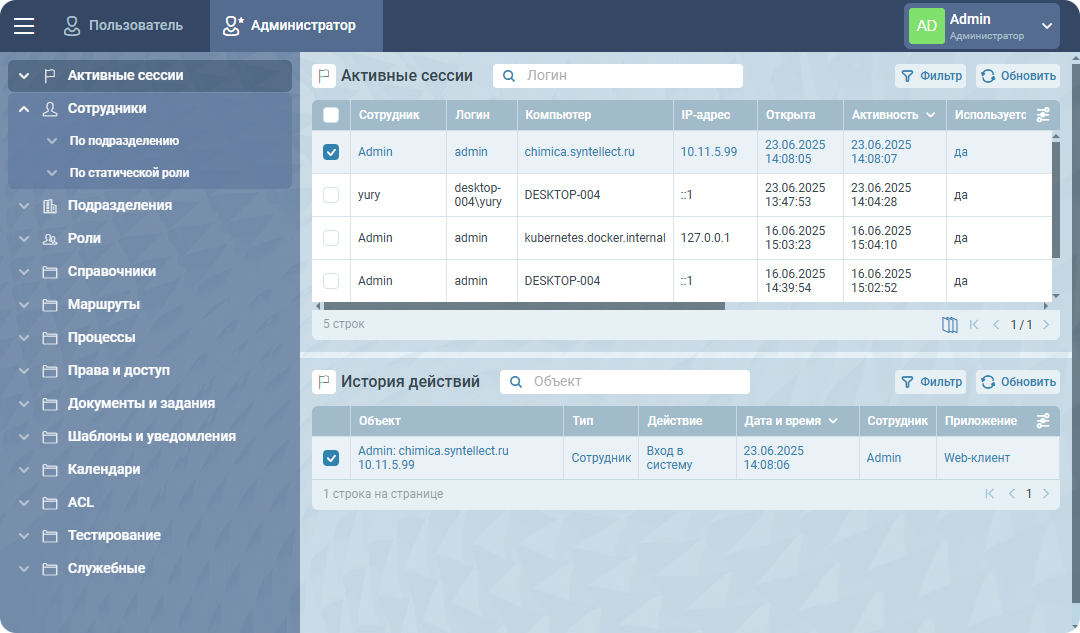This screenshot has width=1080, height=633.
Task: Click the AD user avatar
Action: point(927,26)
